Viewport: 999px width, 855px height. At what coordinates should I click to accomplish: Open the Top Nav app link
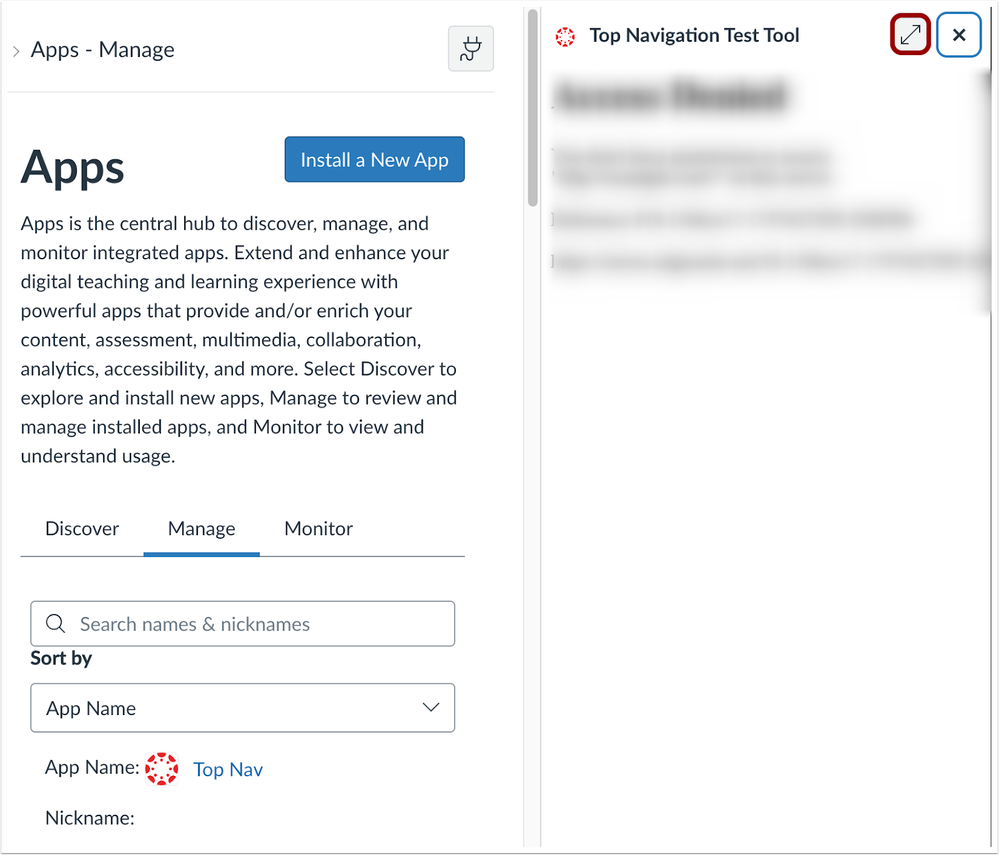pyautogui.click(x=228, y=770)
